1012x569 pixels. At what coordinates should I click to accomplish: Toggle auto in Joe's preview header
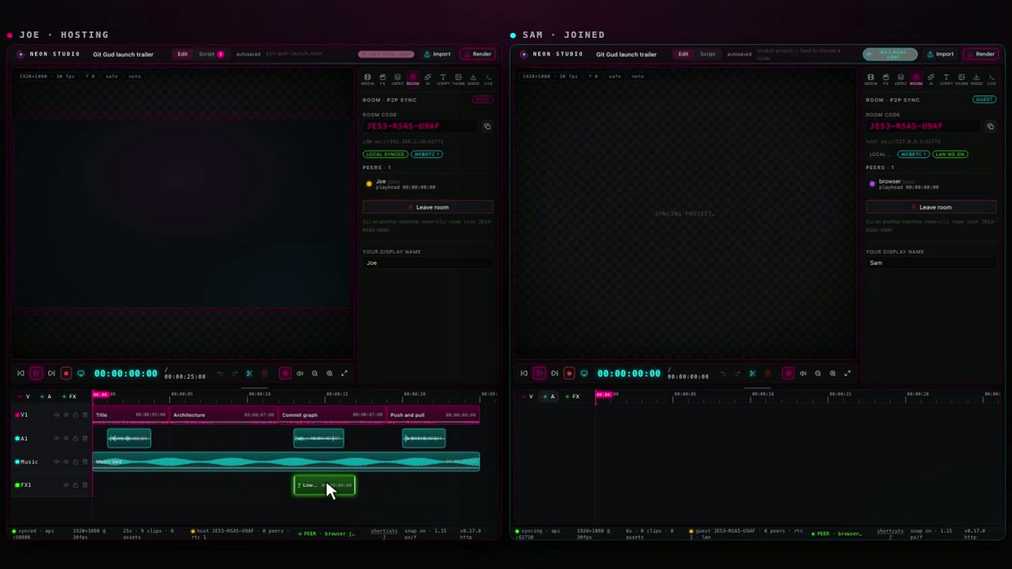tap(134, 76)
